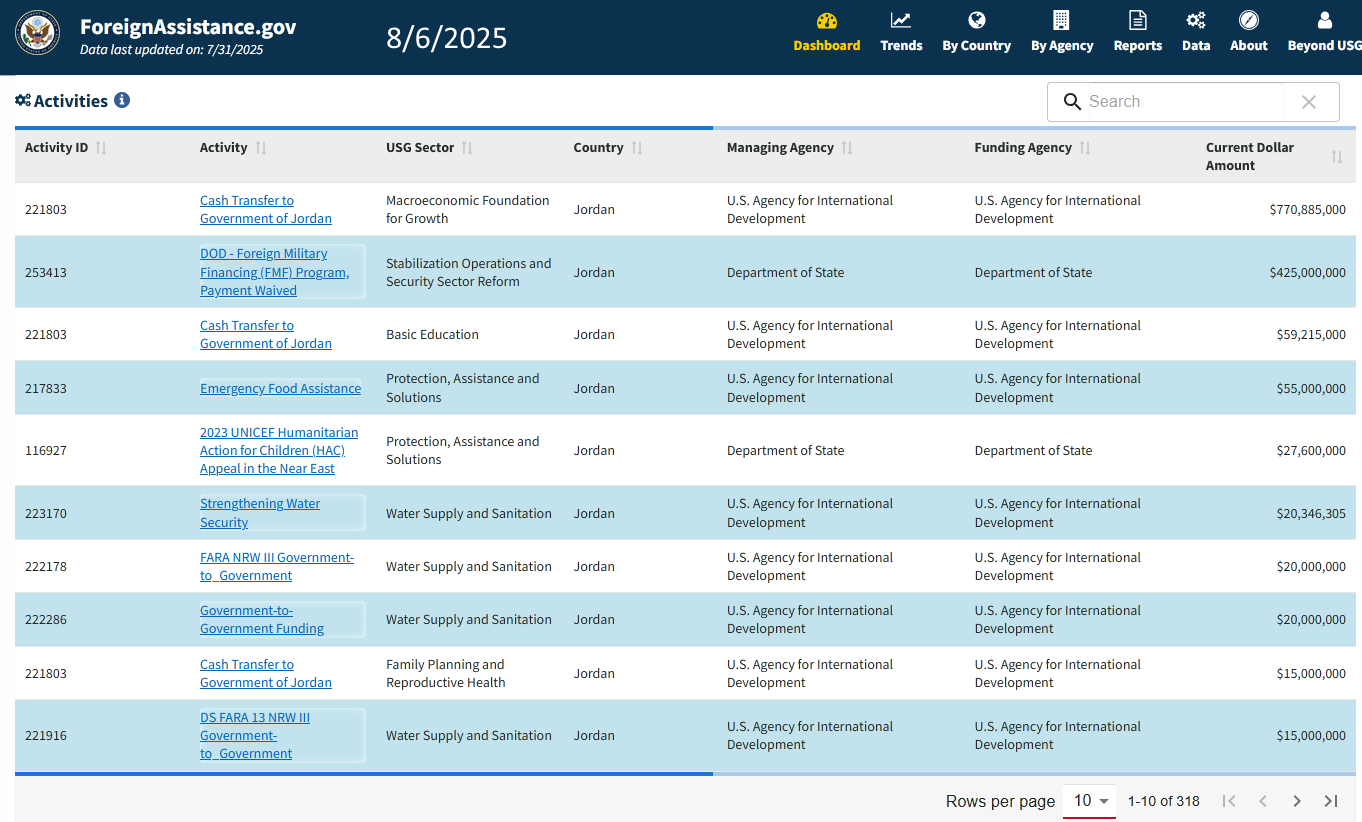Click the Current Dollar Amount header text
The height and width of the screenshot is (822, 1362).
click(1250, 157)
